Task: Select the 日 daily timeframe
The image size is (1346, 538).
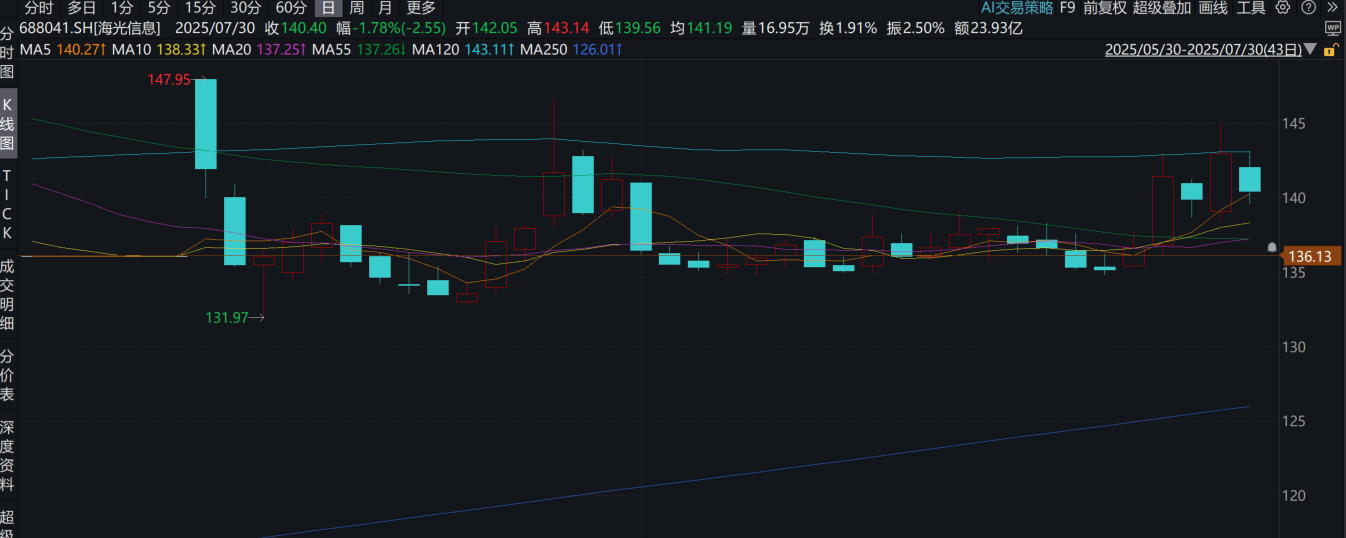Action: point(328,8)
